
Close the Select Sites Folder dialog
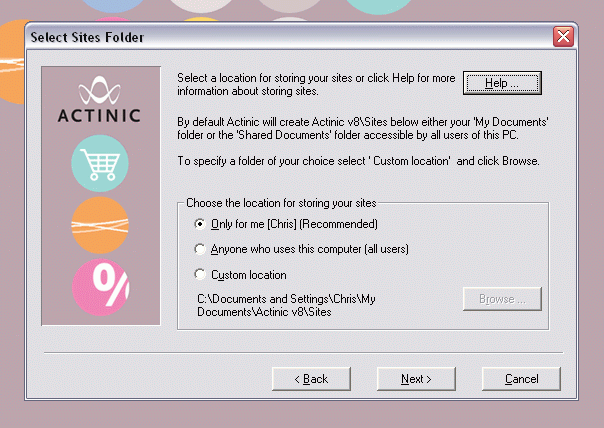tap(564, 37)
